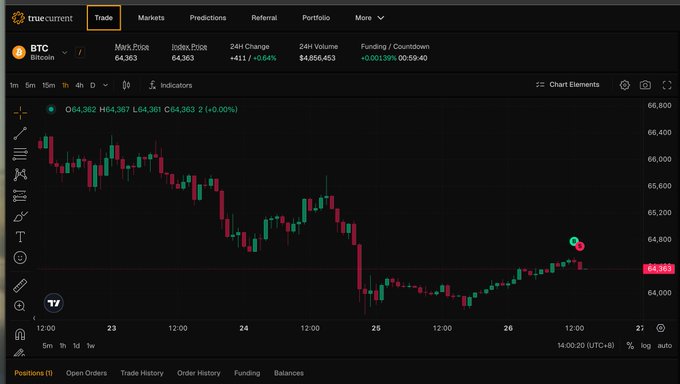Open the Indicators menu
Image resolution: width=680 pixels, height=384 pixels.
tap(170, 85)
